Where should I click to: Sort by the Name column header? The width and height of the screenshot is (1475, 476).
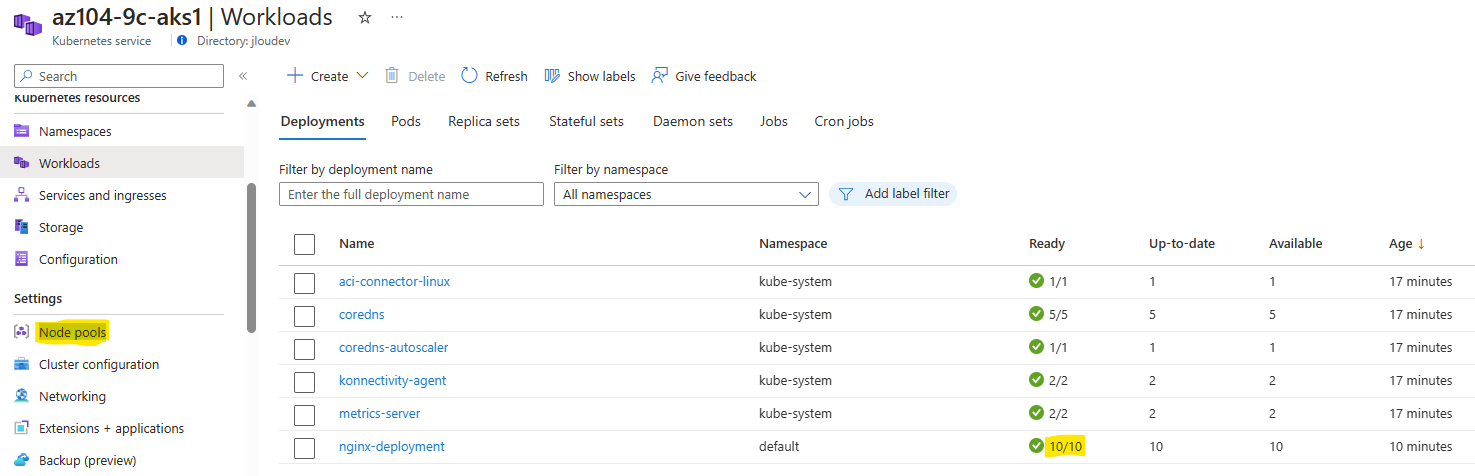356,244
